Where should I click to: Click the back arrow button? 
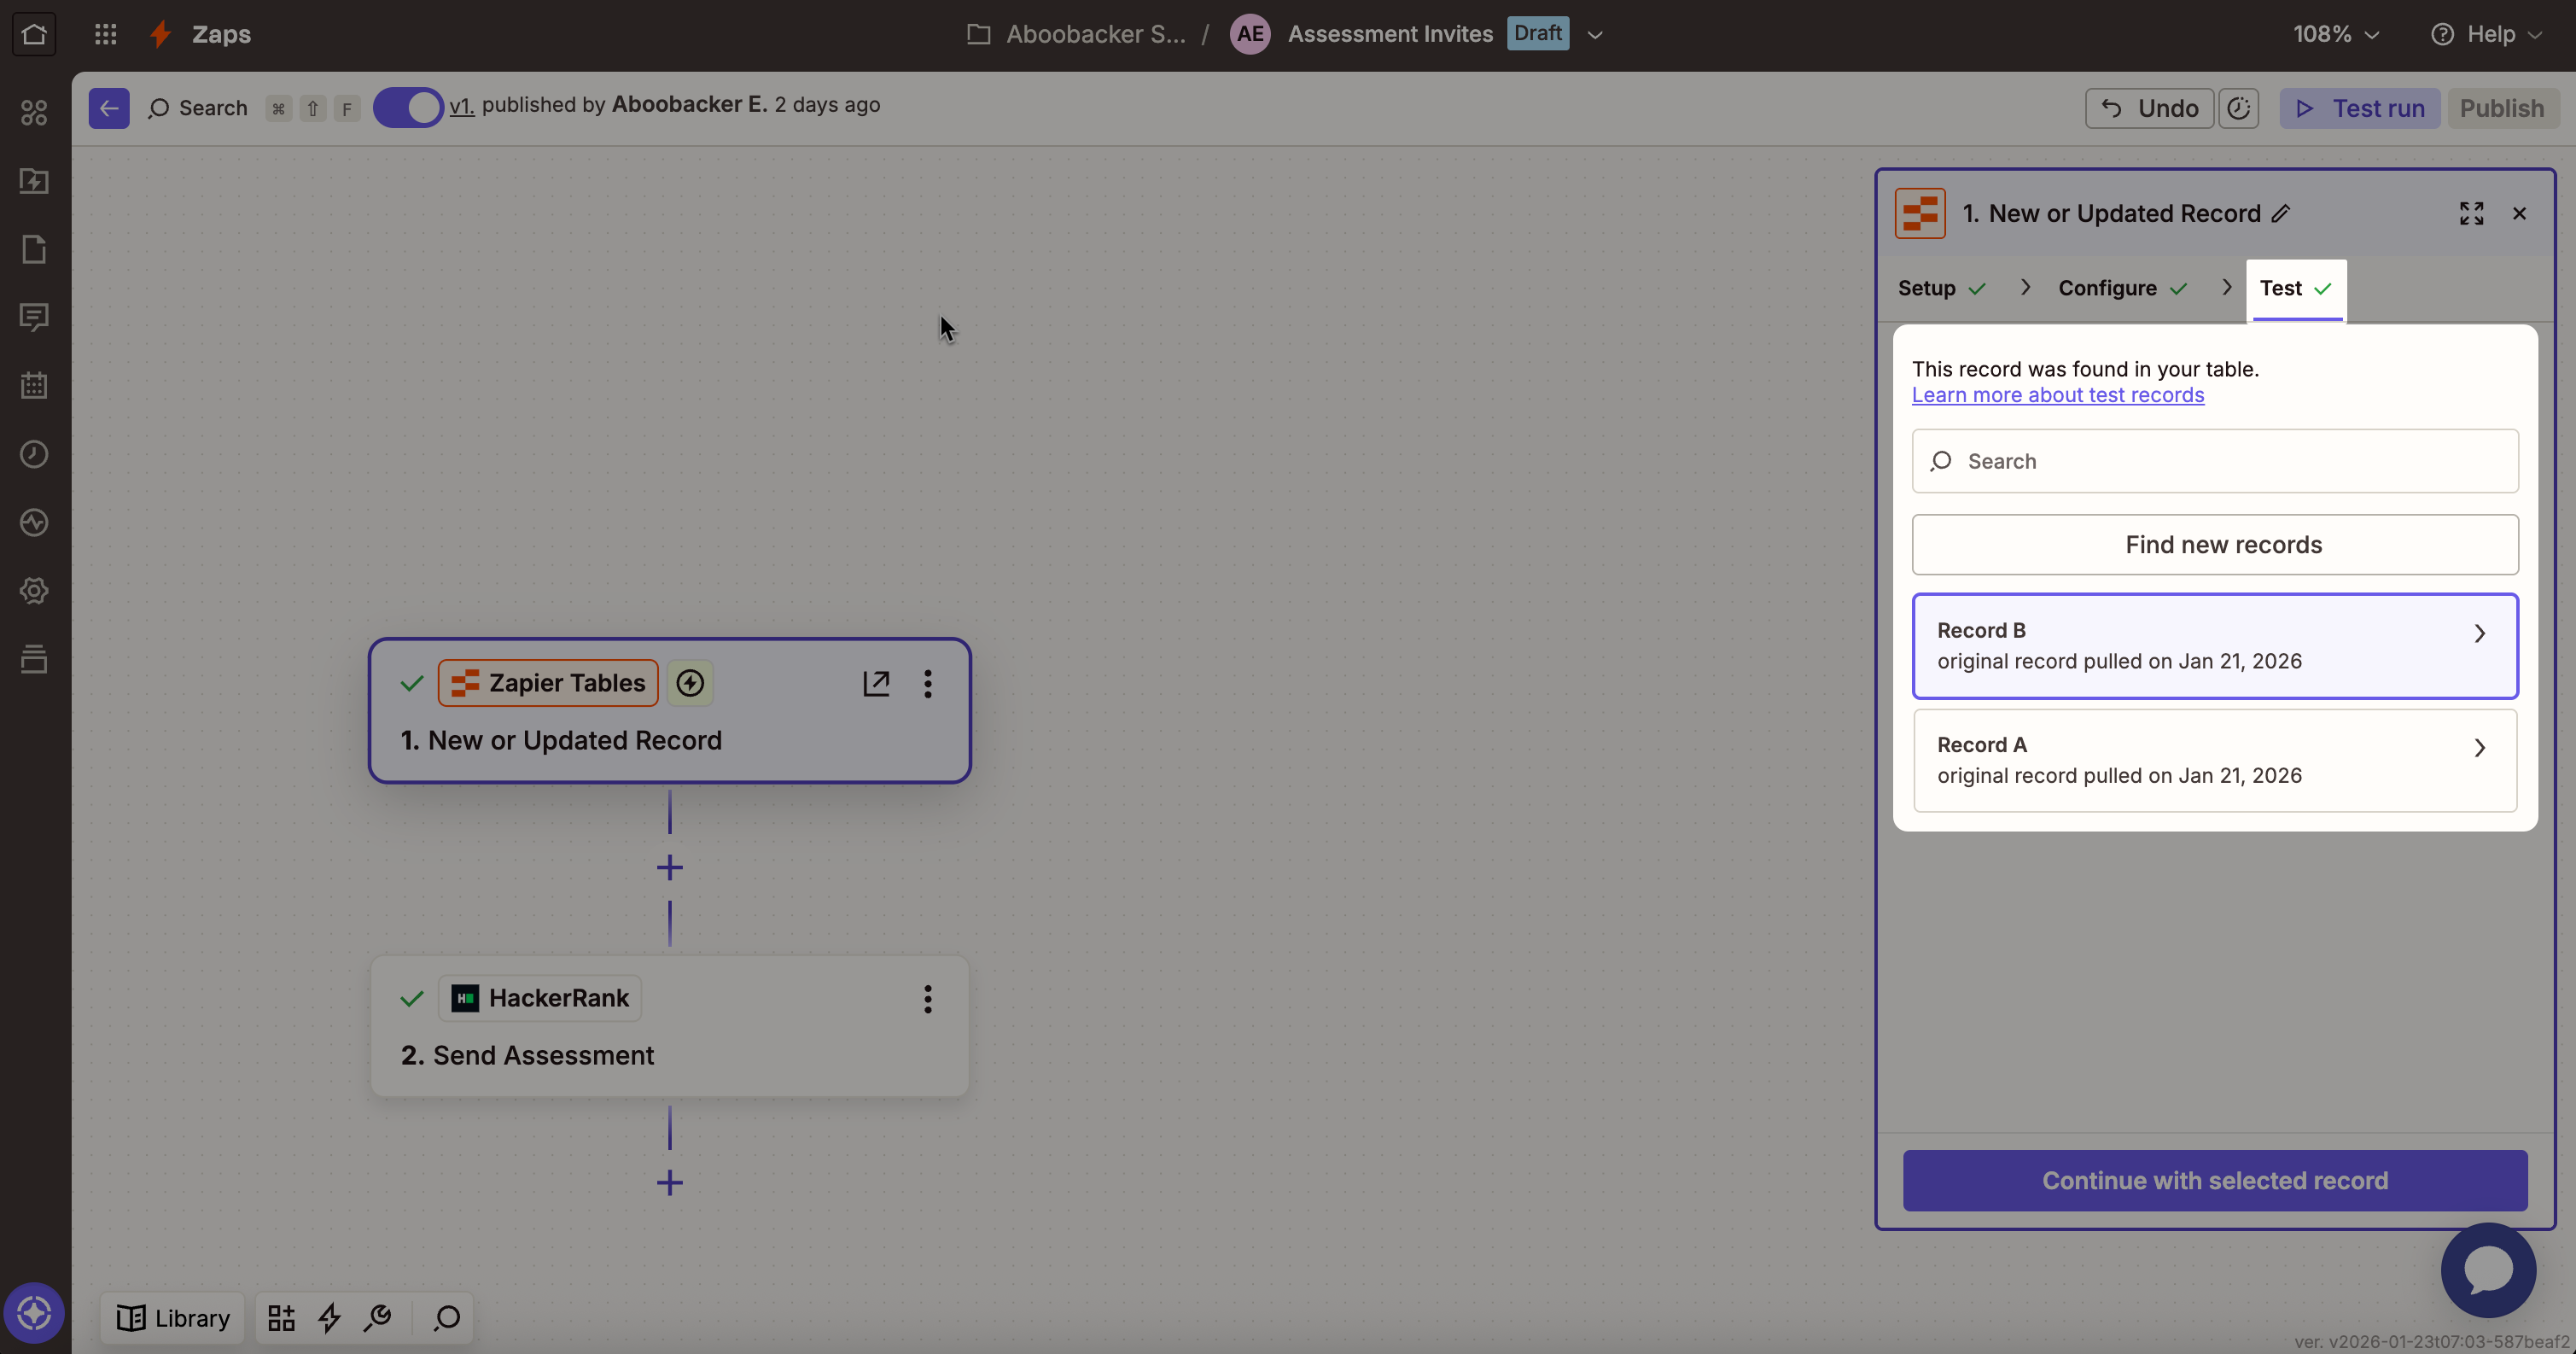click(109, 108)
